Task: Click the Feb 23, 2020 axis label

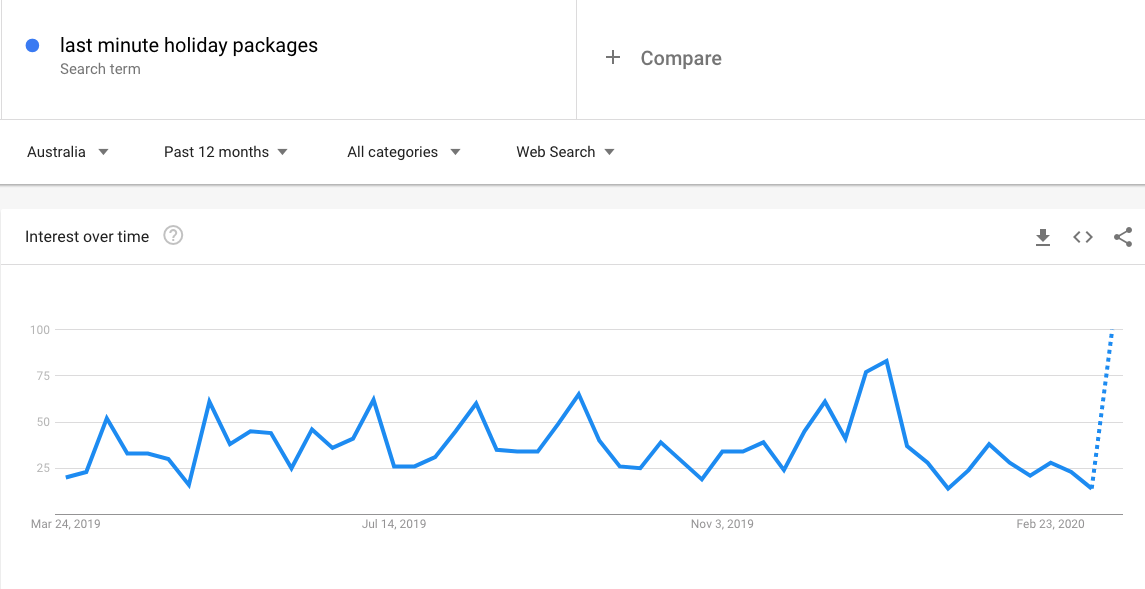Action: [x=1051, y=524]
